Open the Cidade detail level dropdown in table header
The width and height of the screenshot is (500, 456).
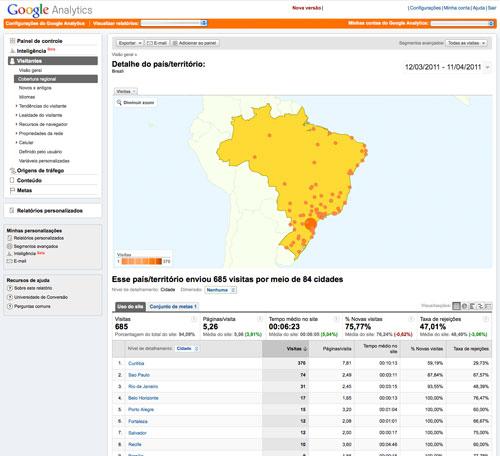click(x=187, y=348)
